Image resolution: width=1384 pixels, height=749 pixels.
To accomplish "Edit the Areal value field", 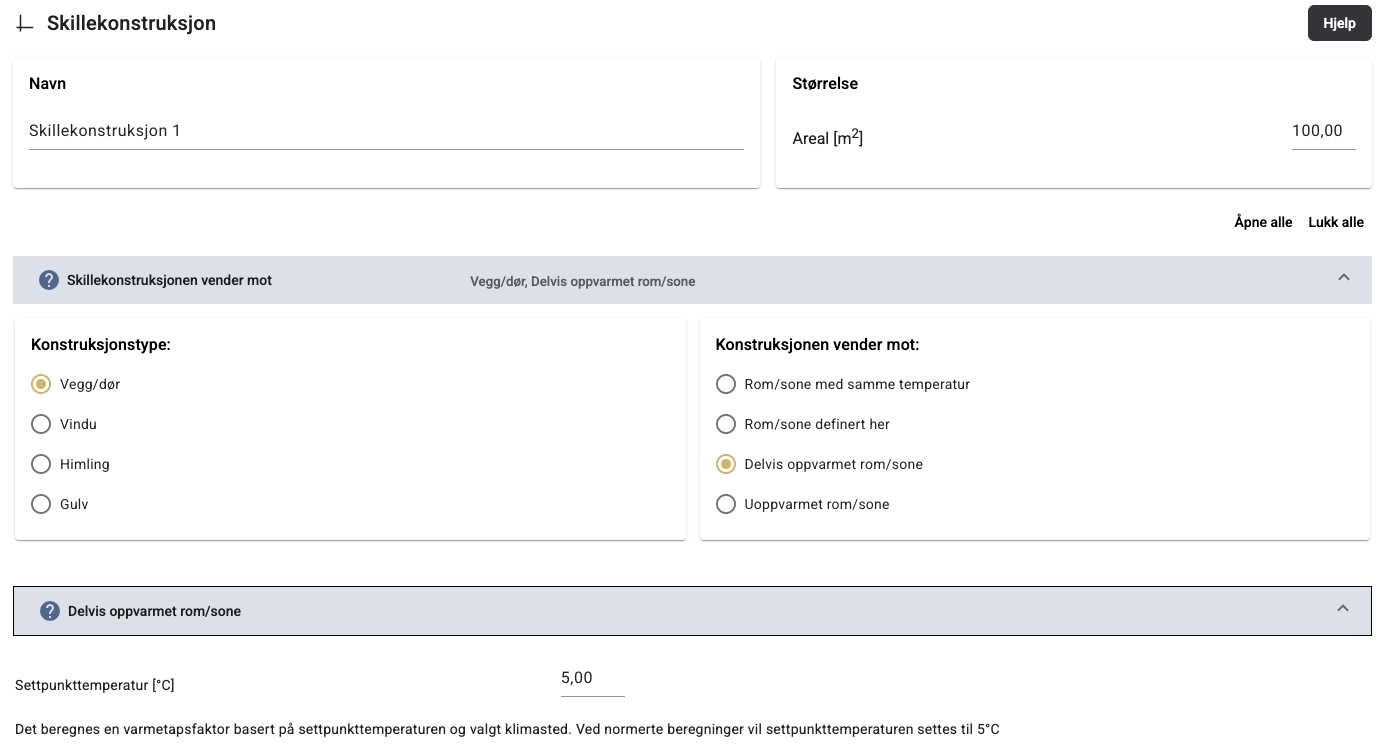I will pos(1322,131).
